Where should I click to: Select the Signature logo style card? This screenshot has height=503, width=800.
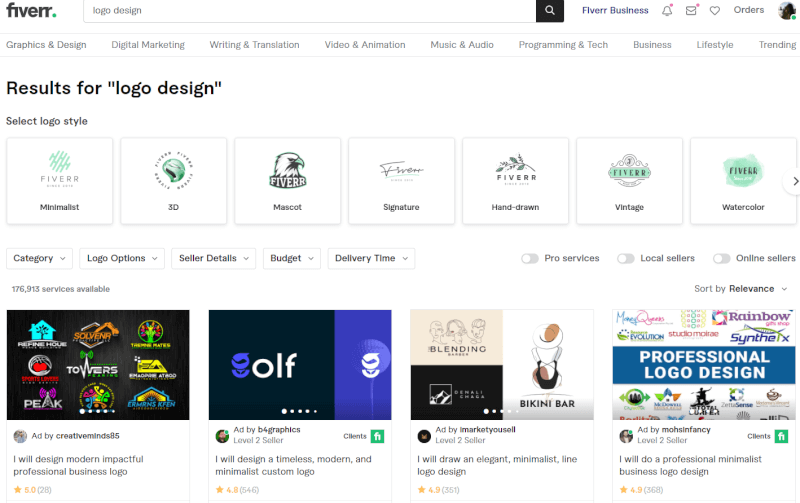402,181
